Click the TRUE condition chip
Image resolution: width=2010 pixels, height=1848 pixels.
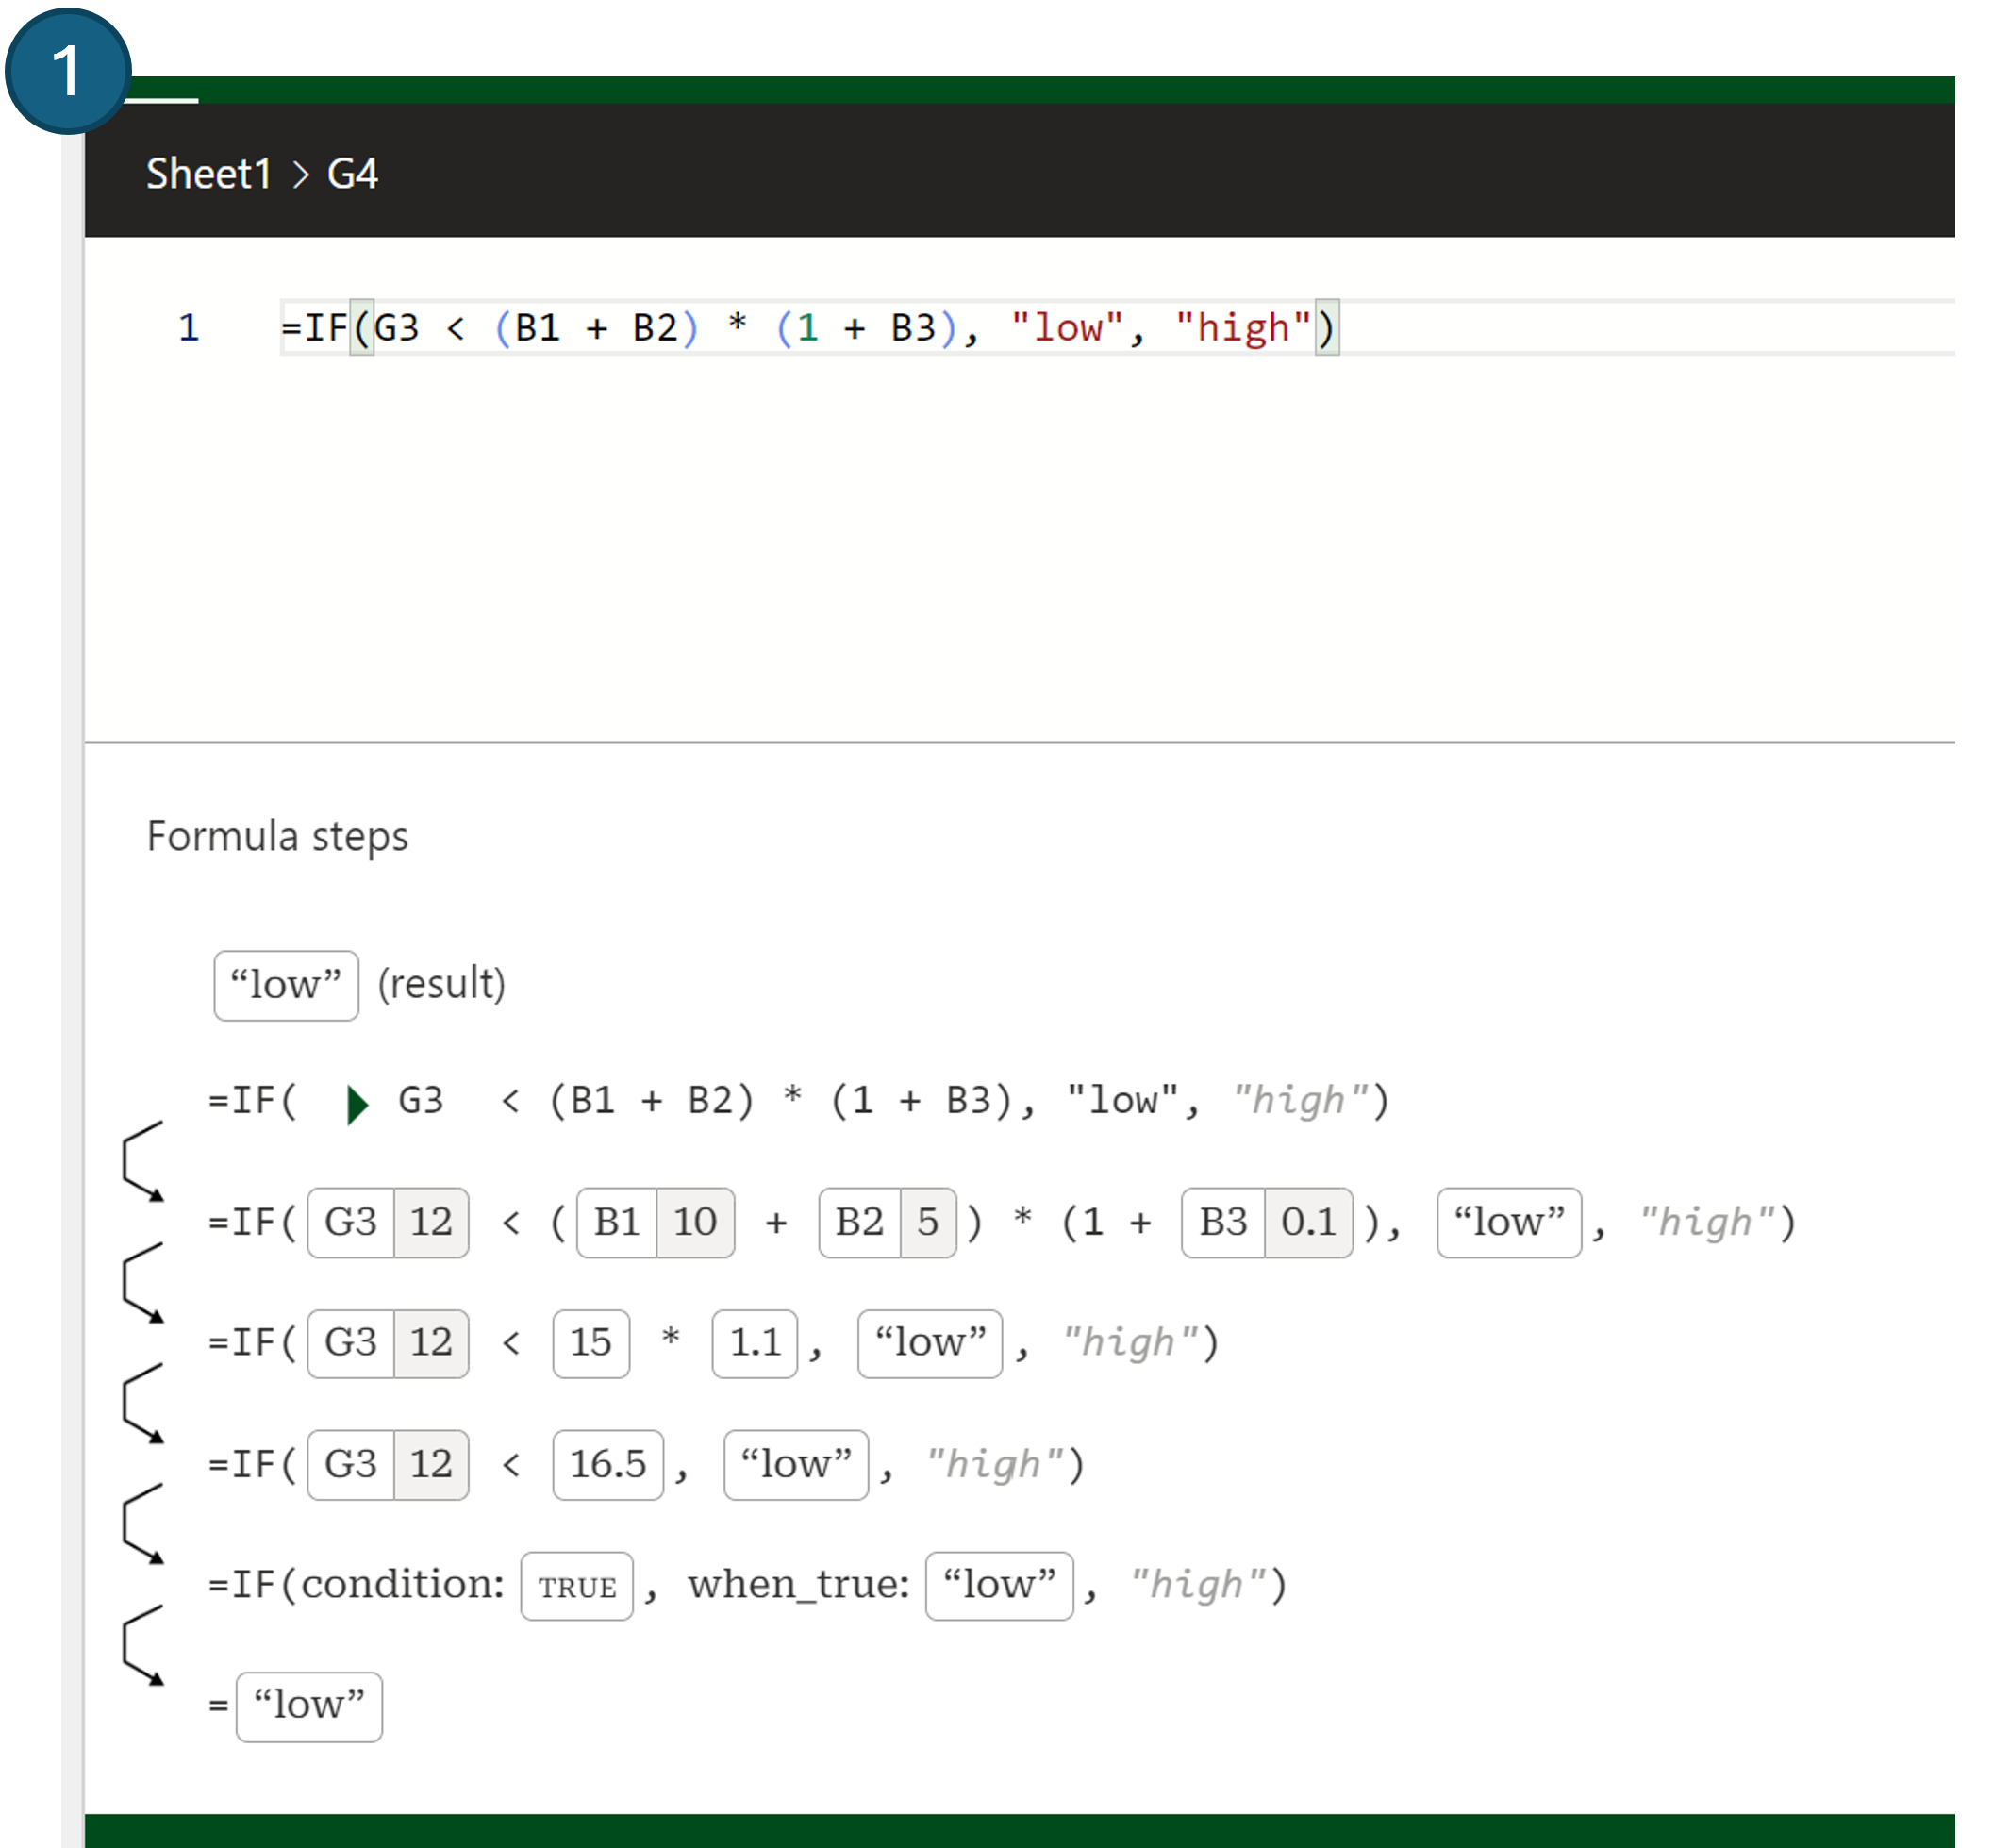[x=577, y=1586]
